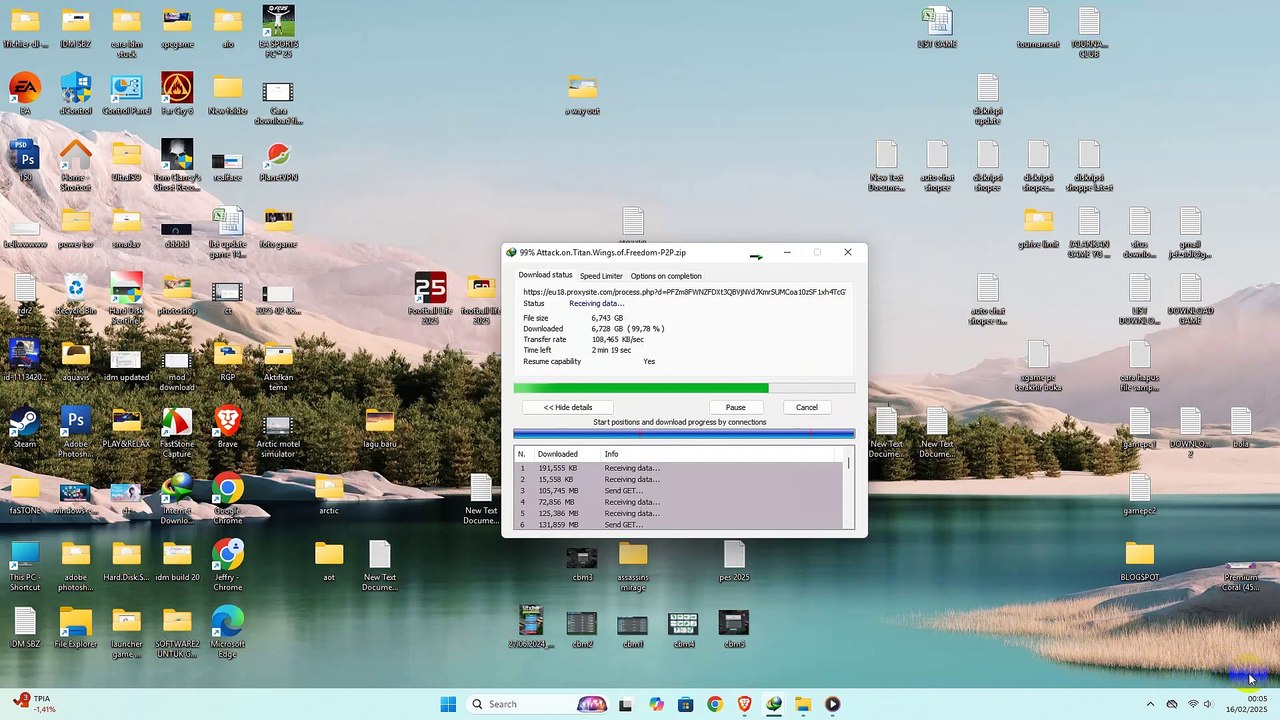Viewport: 1280px width, 720px height.
Task: Open Microsoft Store from the taskbar
Action: point(685,704)
